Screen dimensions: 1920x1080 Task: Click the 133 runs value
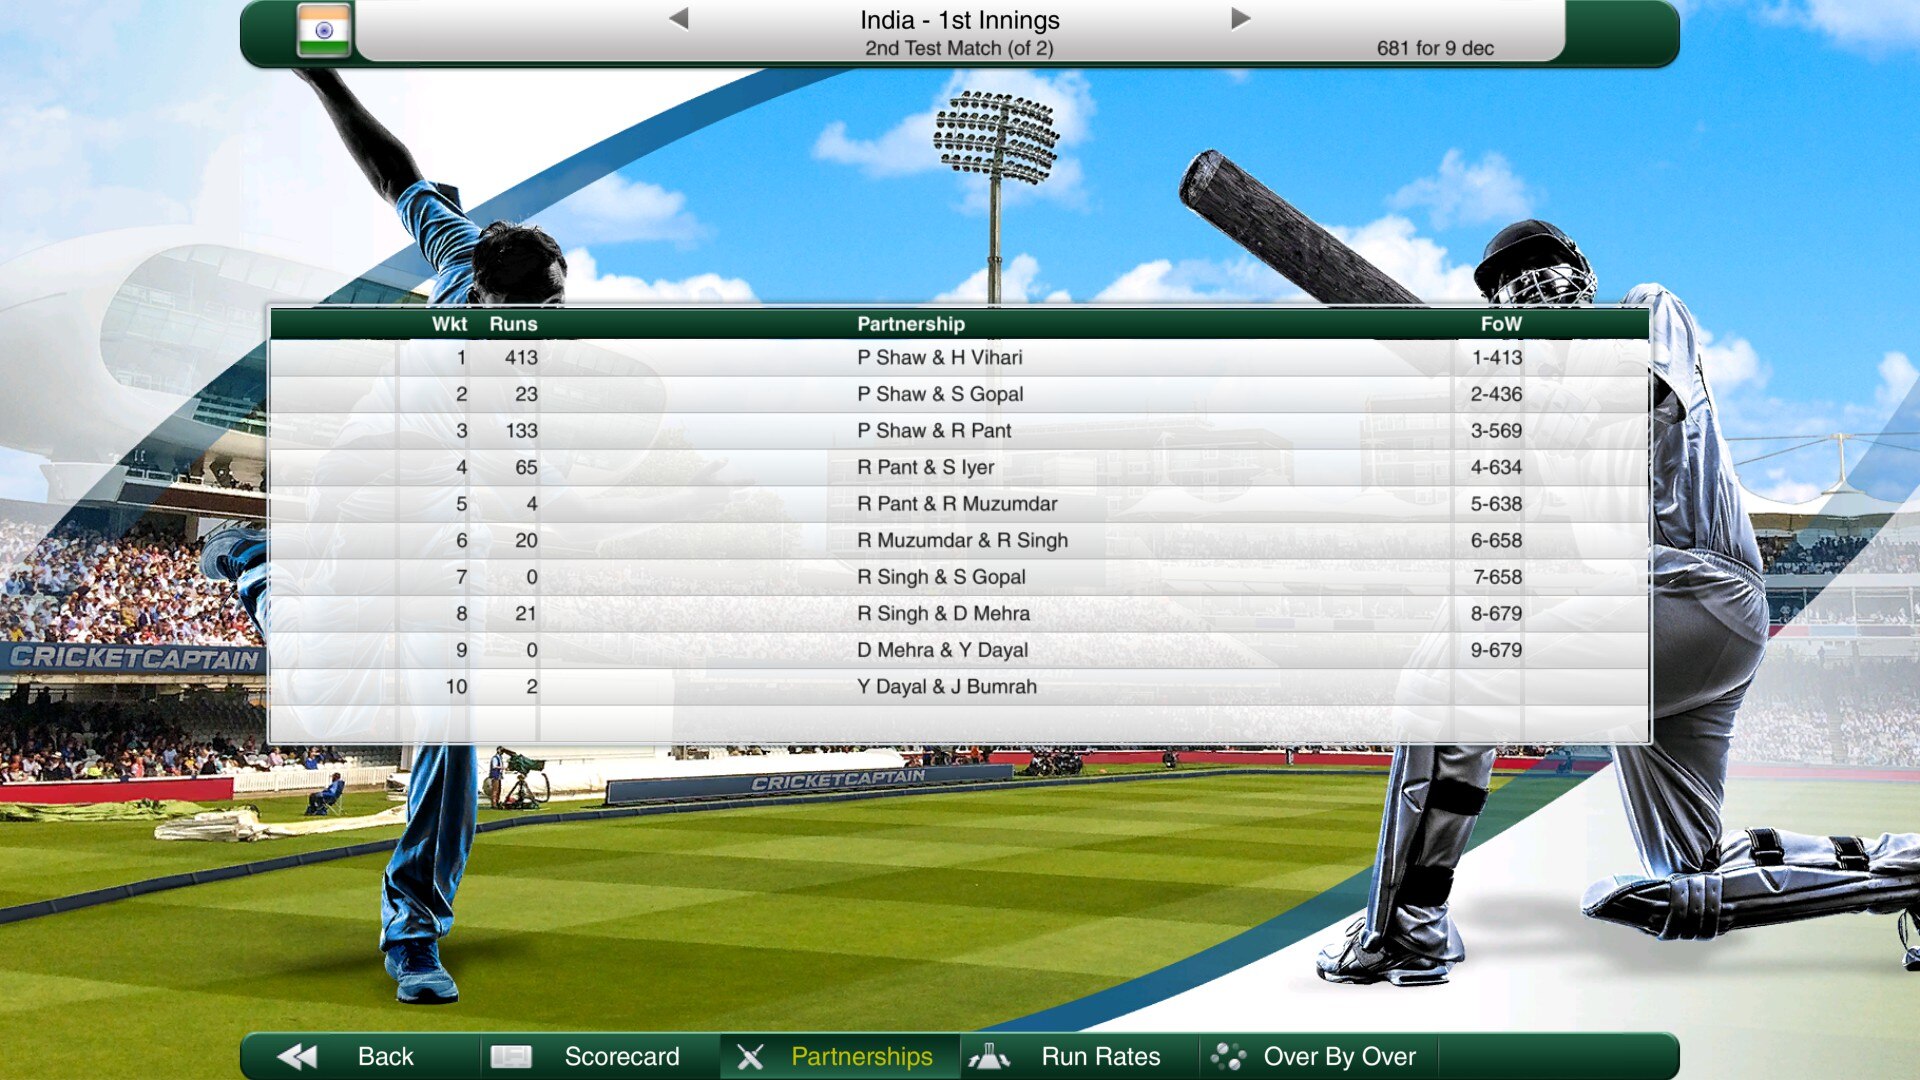pyautogui.click(x=521, y=431)
